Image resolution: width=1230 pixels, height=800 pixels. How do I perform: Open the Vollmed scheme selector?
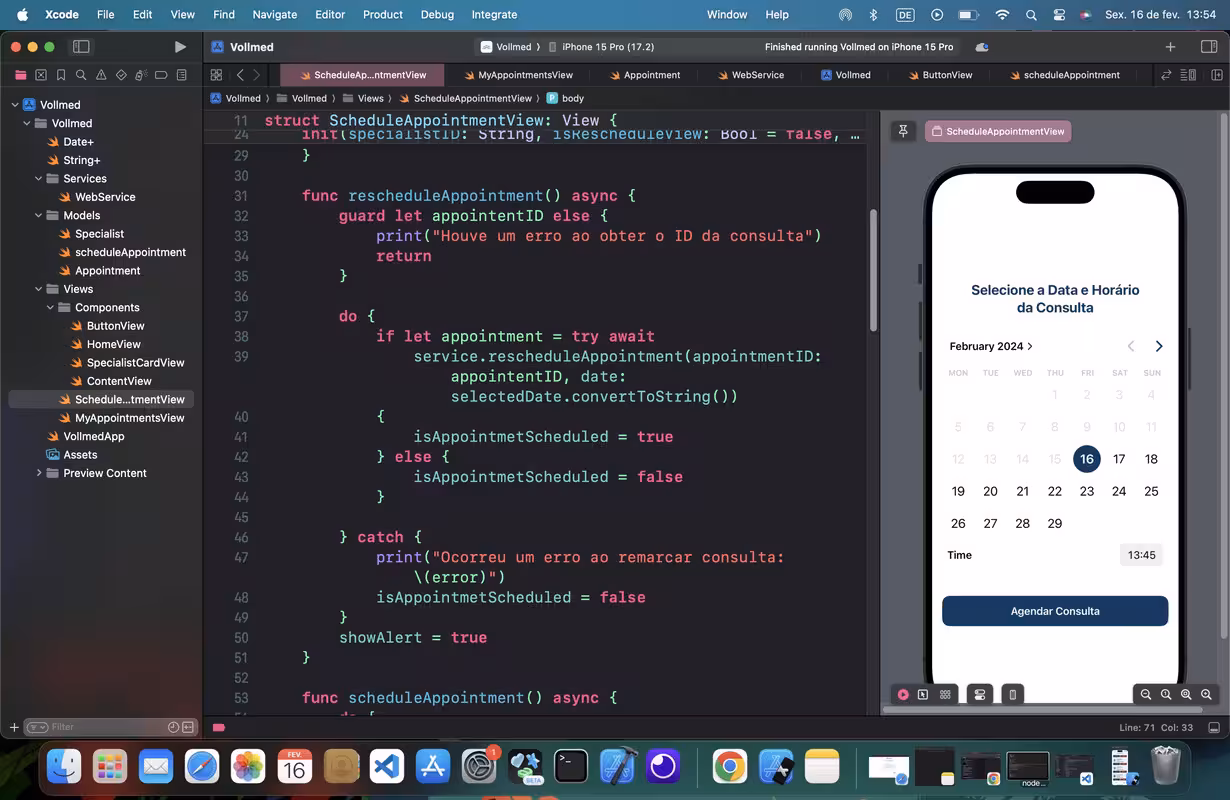[x=506, y=47]
